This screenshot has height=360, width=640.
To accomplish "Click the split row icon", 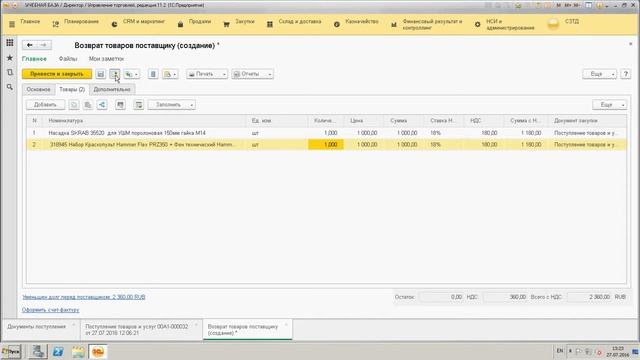I will [x=102, y=105].
